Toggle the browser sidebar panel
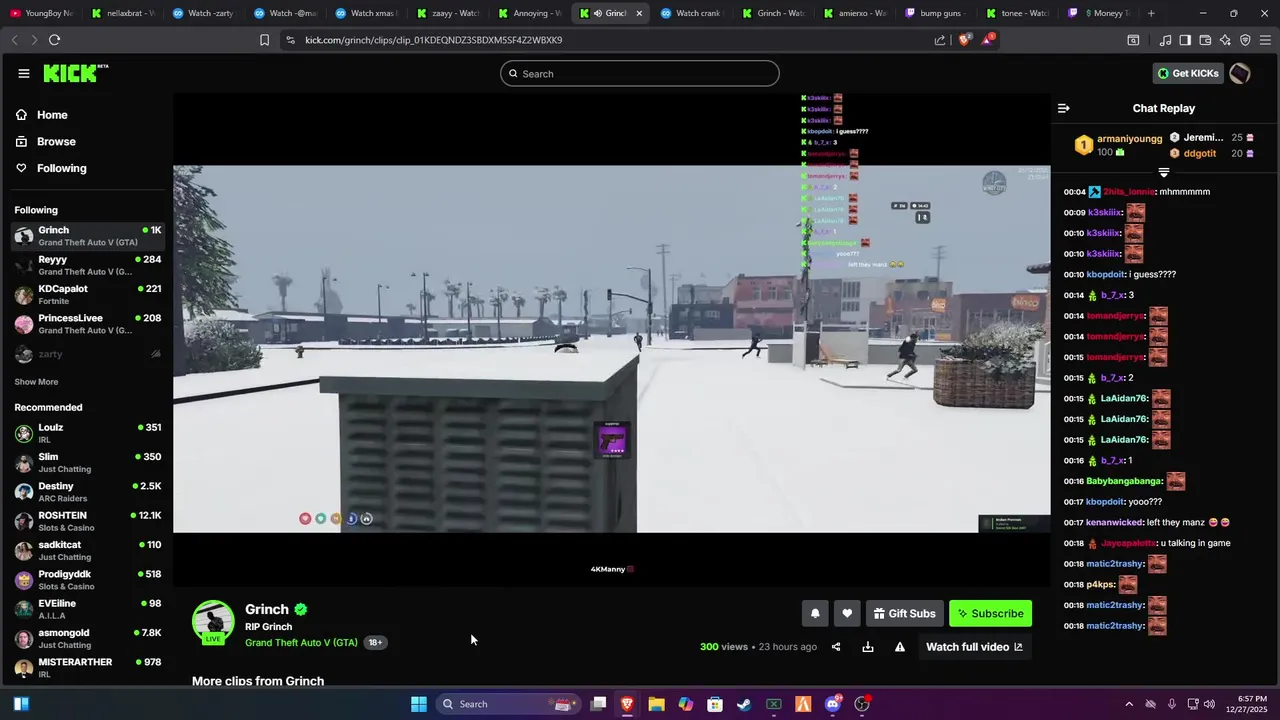Viewport: 1280px width, 720px height. tap(1185, 40)
